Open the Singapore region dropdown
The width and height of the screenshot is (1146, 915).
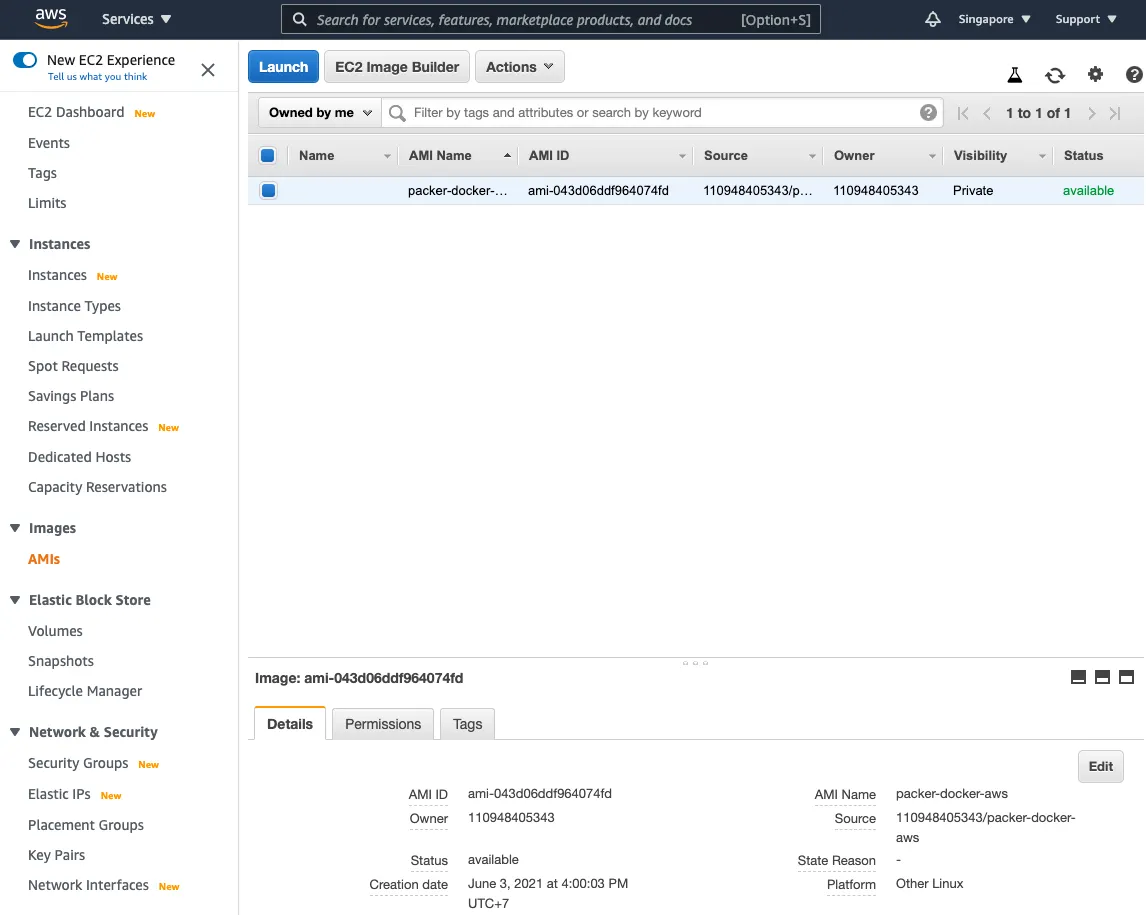994,19
